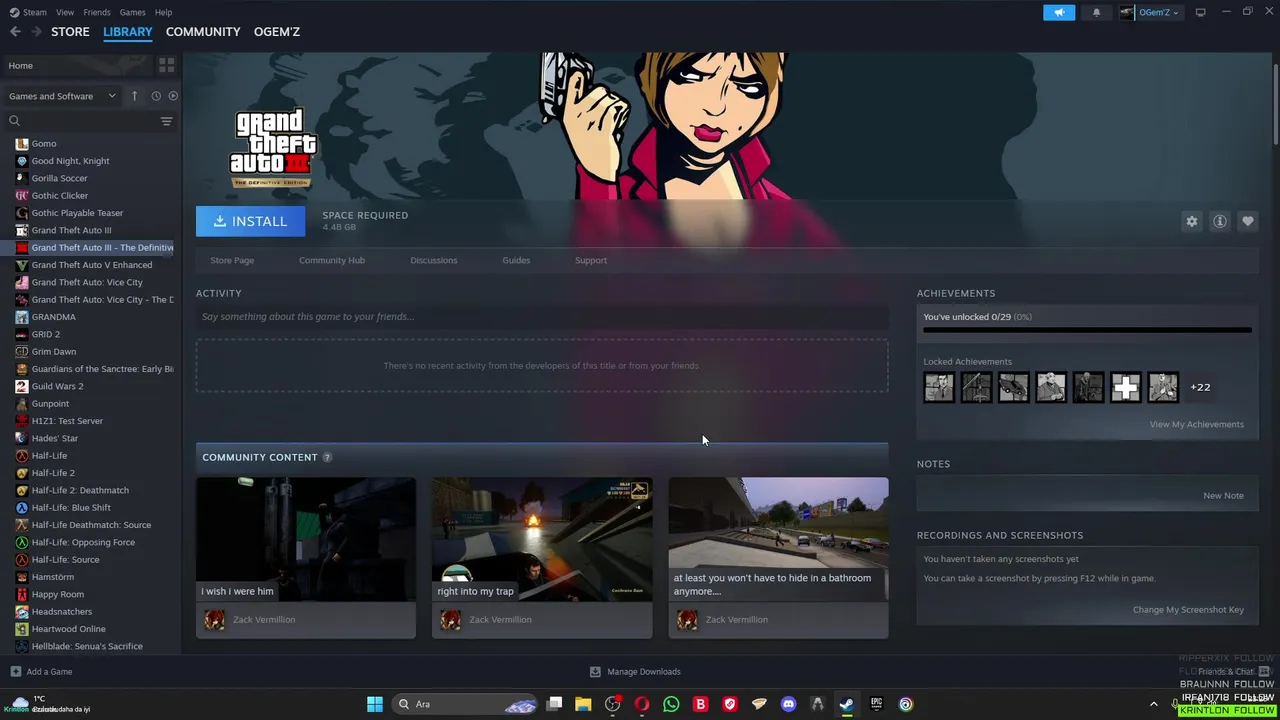
Task: Open the 'hide in a bathroom' screenshot
Action: [x=778, y=540]
